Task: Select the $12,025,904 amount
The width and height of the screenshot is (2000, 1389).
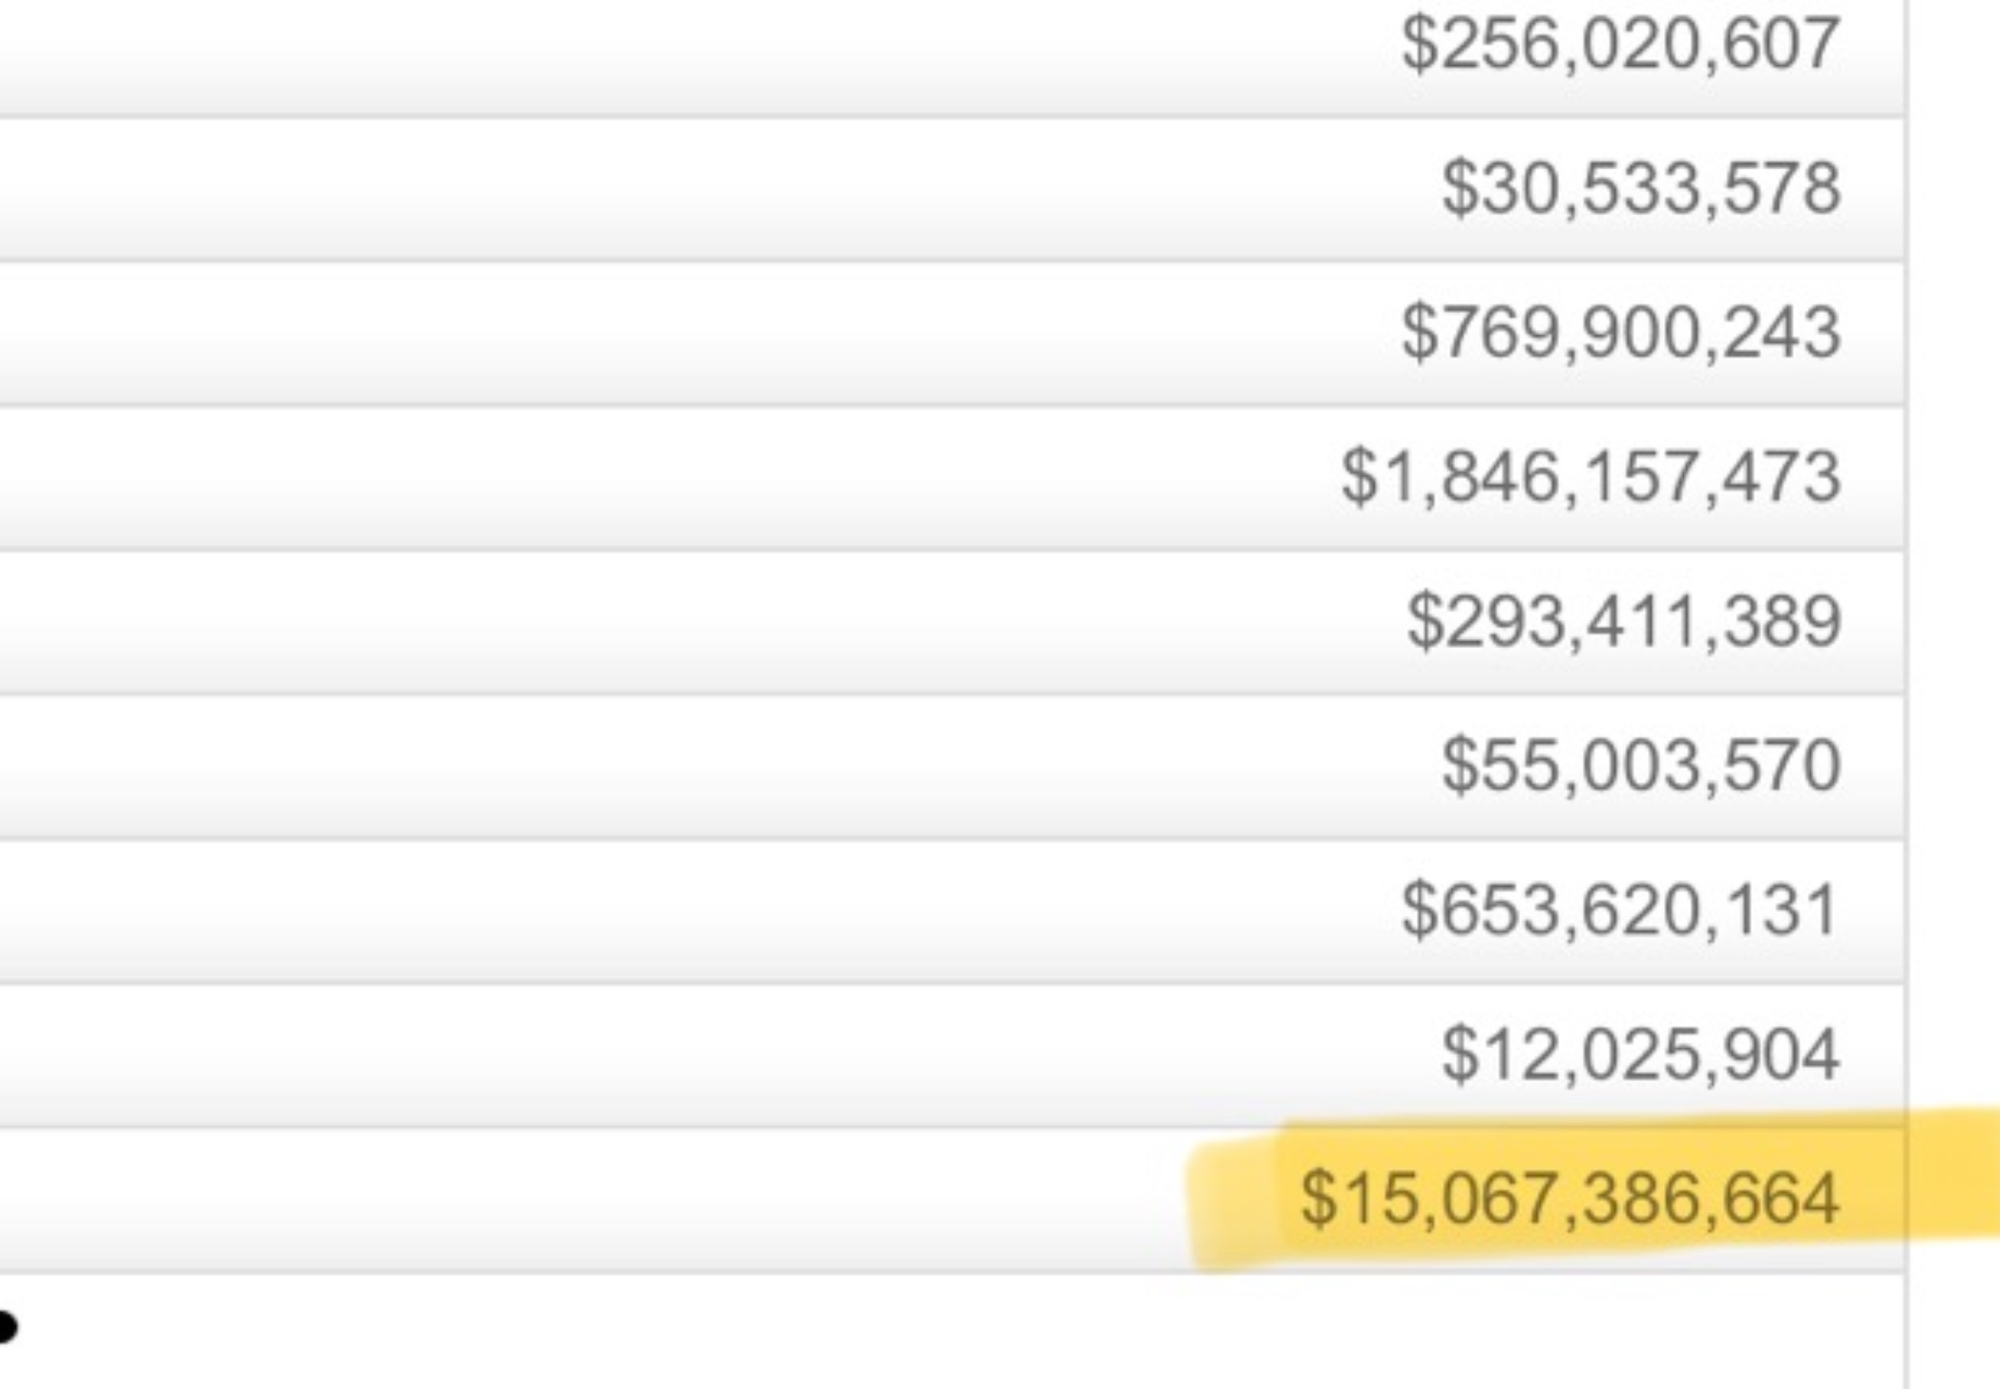Action: click(x=1640, y=1054)
